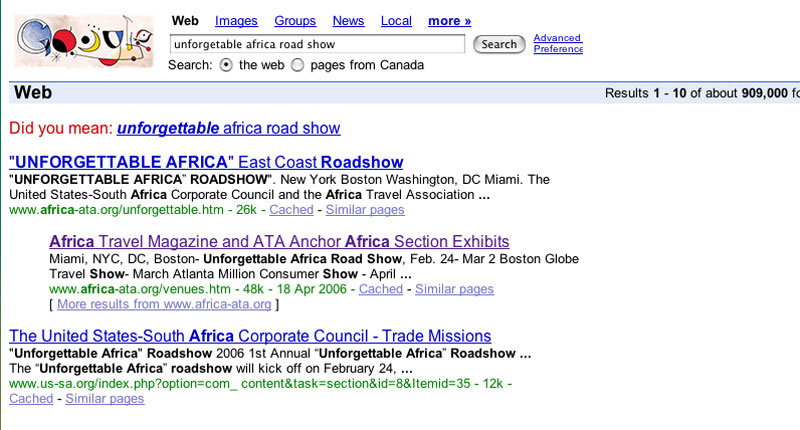Viewport: 800px width, 430px height.
Task: Switch to the News tab
Action: pos(348,21)
